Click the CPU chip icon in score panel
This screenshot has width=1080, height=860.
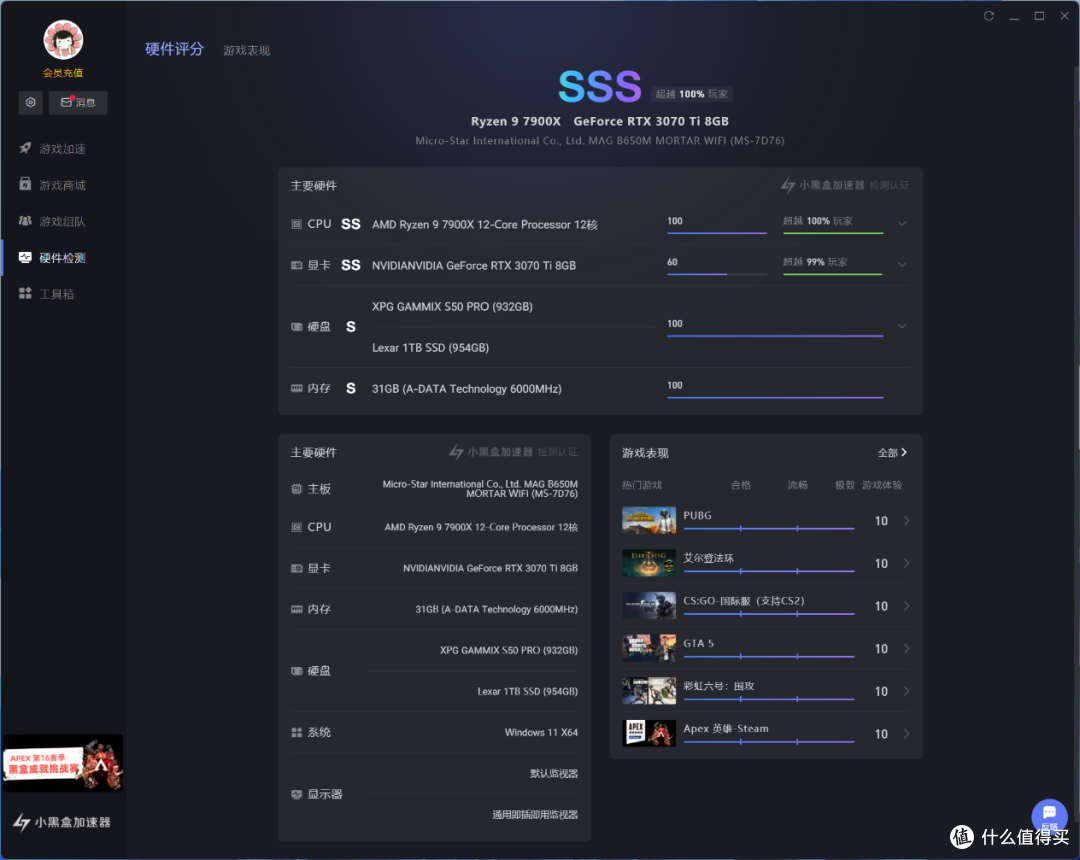pyautogui.click(x=297, y=224)
